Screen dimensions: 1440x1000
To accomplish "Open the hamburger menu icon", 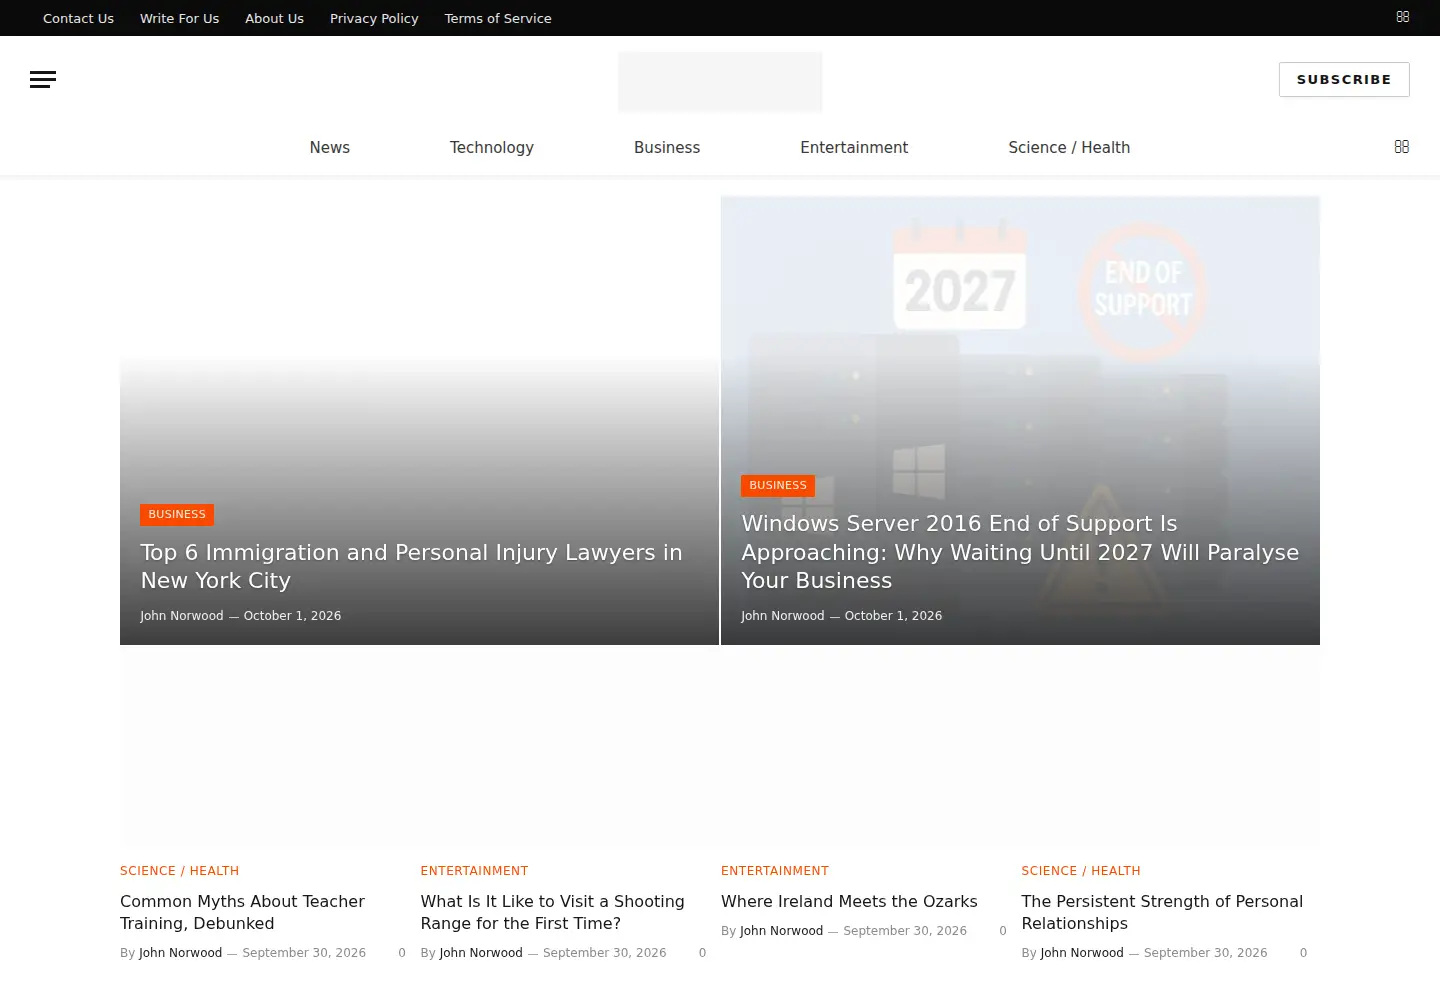I will [43, 80].
